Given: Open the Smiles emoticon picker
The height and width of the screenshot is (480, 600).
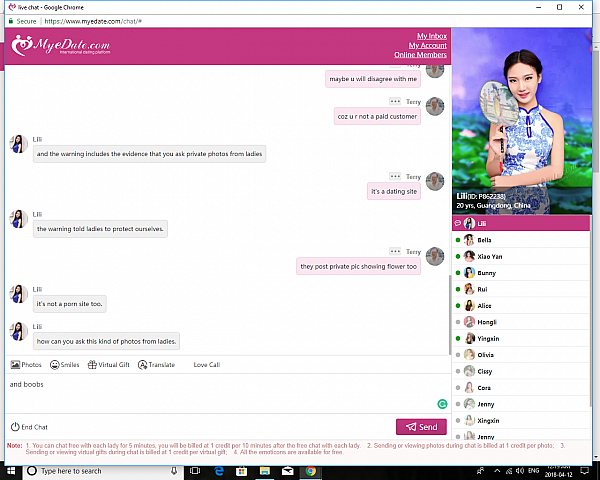Looking at the screenshot, I should tap(64, 365).
